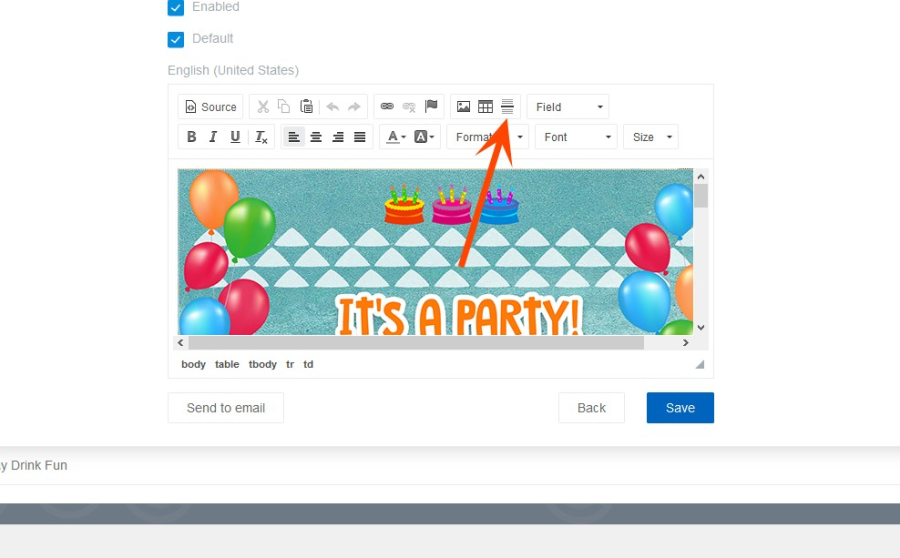
Task: Expand the Size dropdown
Action: (x=650, y=137)
